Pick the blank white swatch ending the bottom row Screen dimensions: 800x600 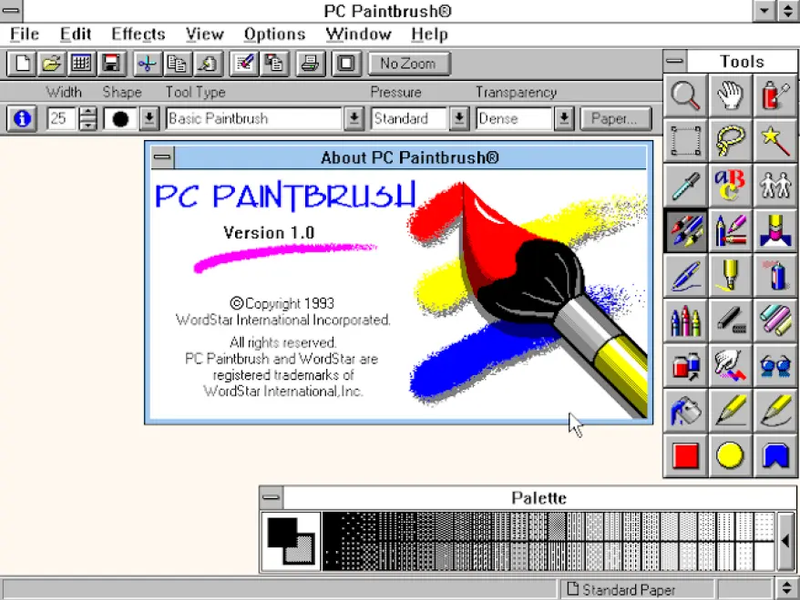pos(764,556)
